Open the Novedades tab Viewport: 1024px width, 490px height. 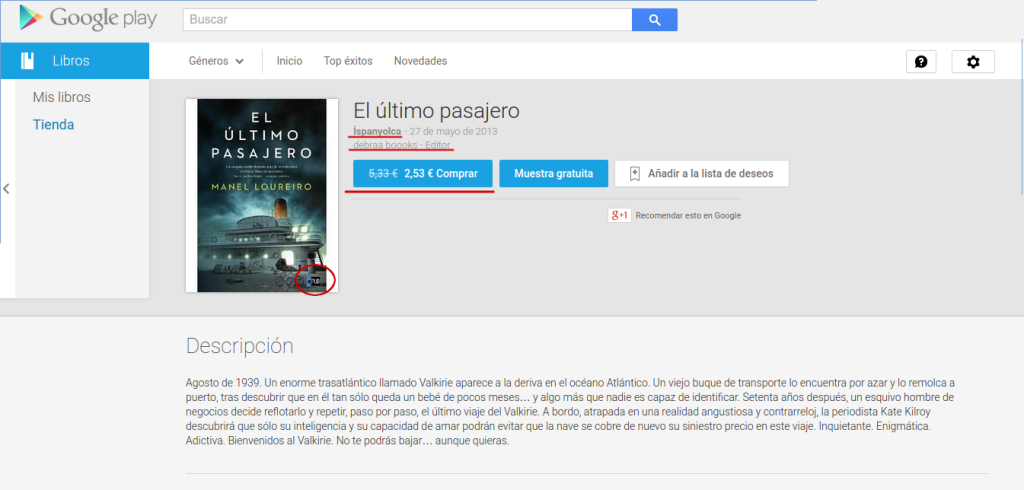421,61
